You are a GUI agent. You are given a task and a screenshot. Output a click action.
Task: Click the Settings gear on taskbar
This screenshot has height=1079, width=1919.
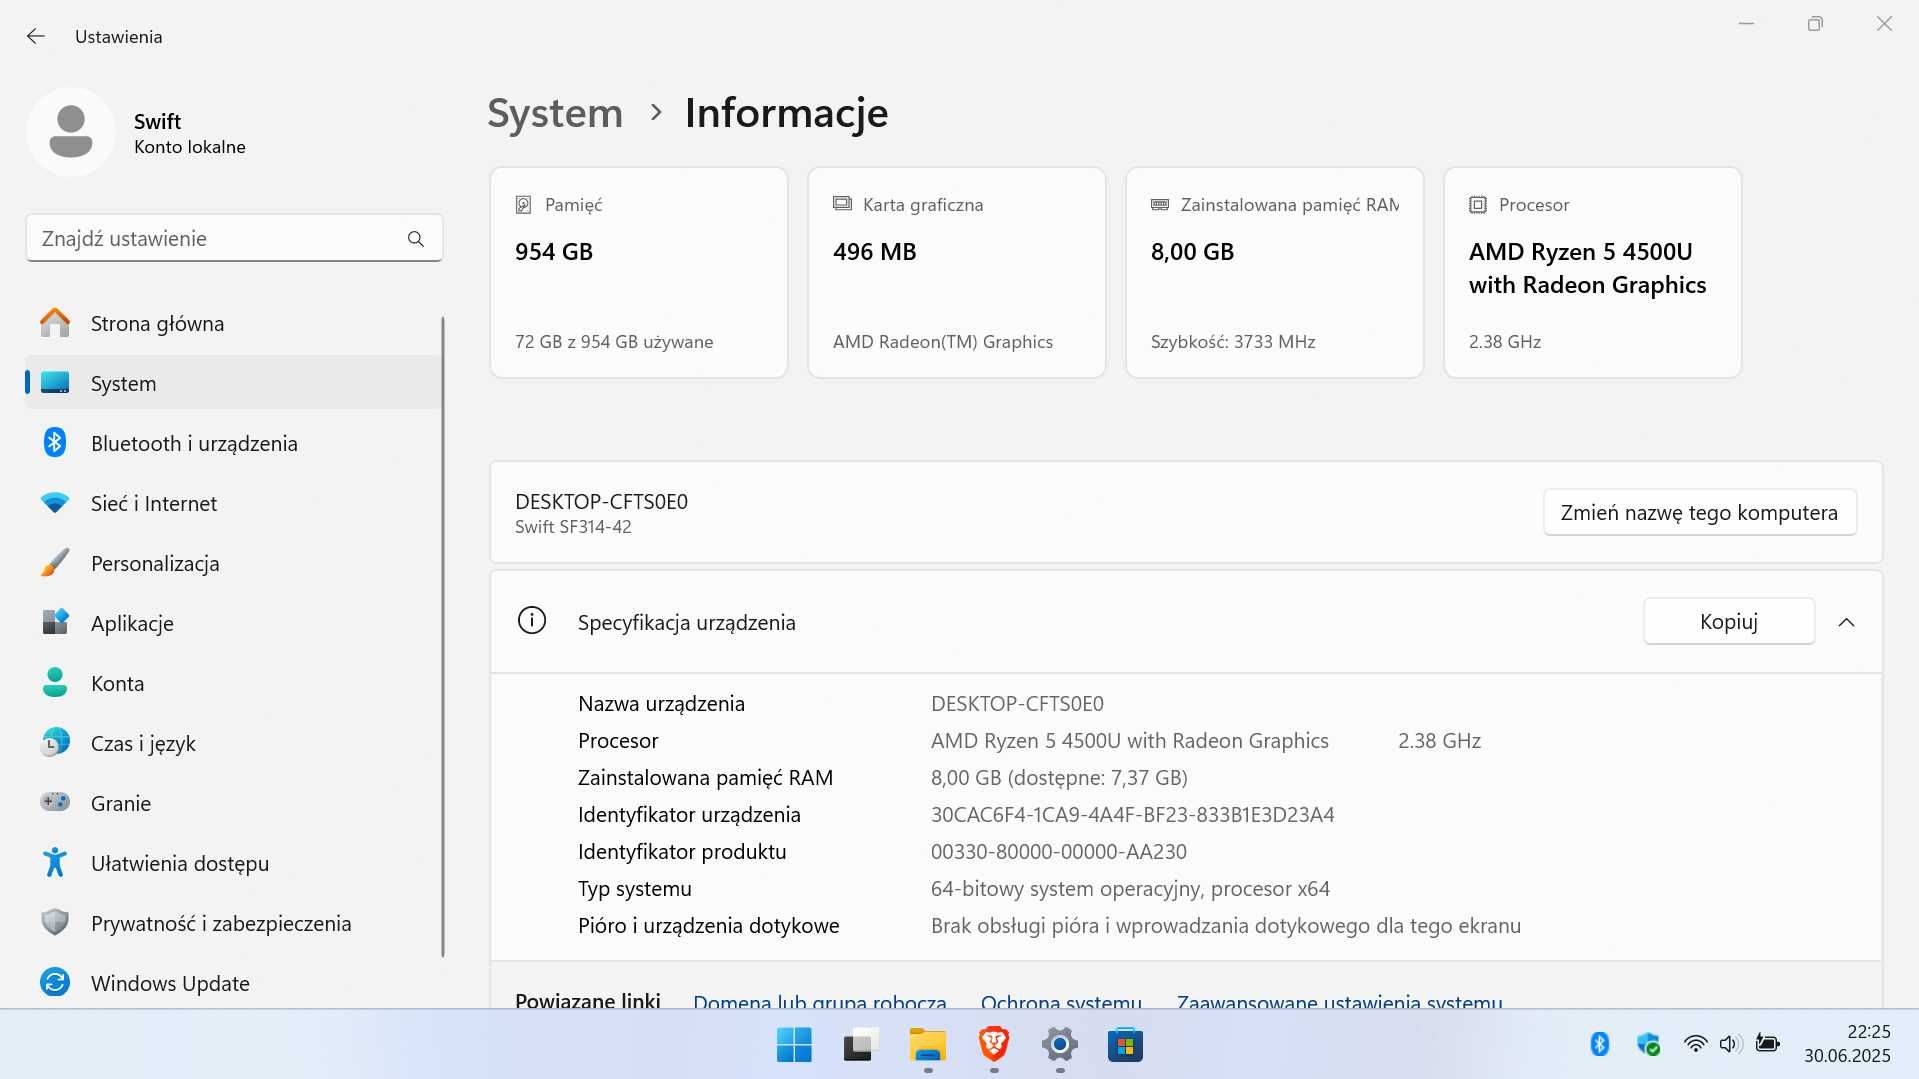(x=1059, y=1045)
